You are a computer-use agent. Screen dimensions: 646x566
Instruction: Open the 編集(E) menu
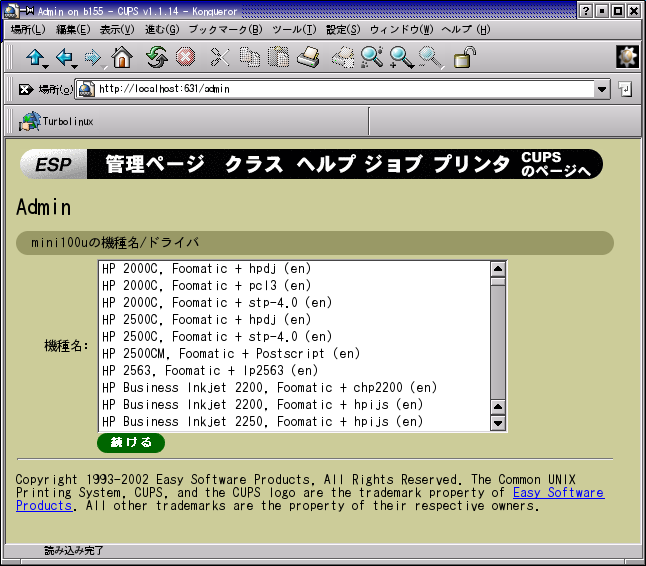point(73,29)
